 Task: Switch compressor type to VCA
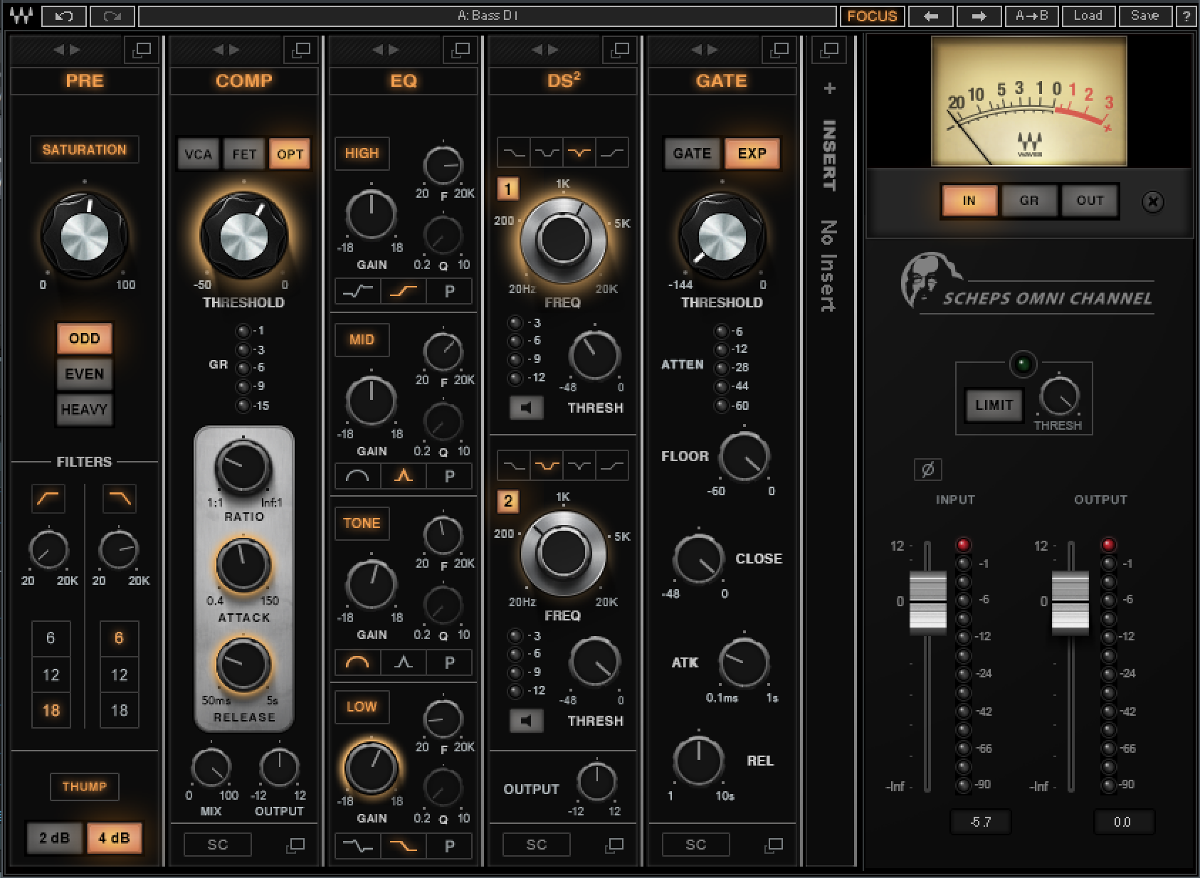click(x=198, y=154)
